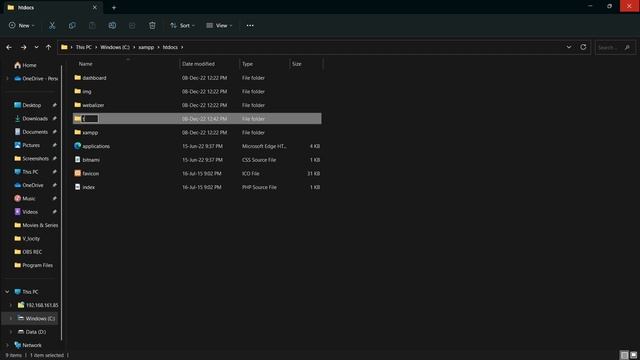This screenshot has width=640, height=360.
Task: Expand the Data (D:) drive node
Action: pos(11,332)
